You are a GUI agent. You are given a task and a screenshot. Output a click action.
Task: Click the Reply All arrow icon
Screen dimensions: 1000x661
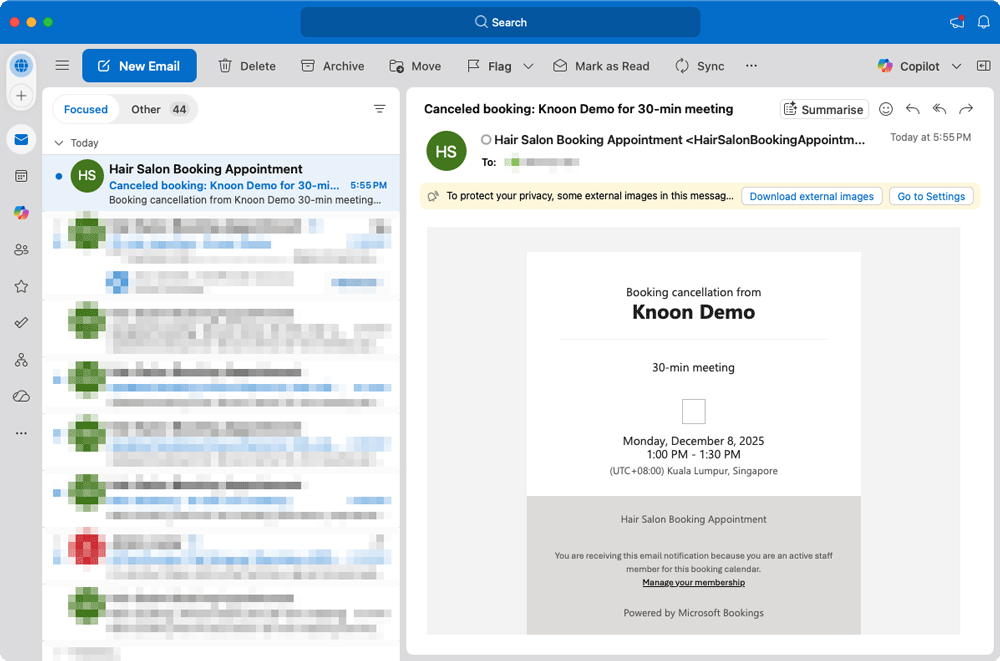pyautogui.click(x=939, y=109)
